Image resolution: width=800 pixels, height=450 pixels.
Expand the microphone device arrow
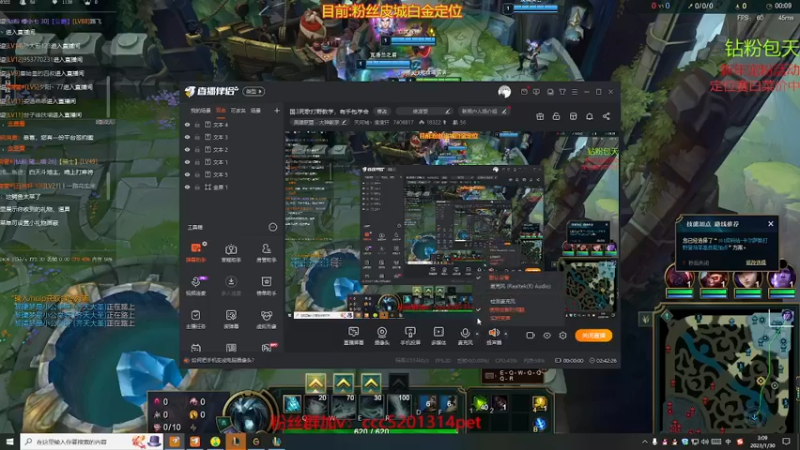pos(477,334)
